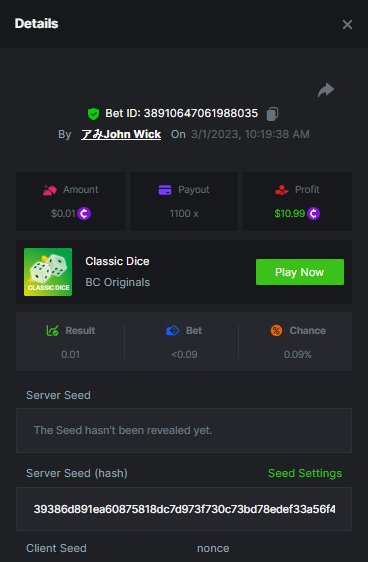Image resolution: width=368 pixels, height=562 pixels.
Task: Open the Classic Dice game thumbnail
Action: (48, 272)
